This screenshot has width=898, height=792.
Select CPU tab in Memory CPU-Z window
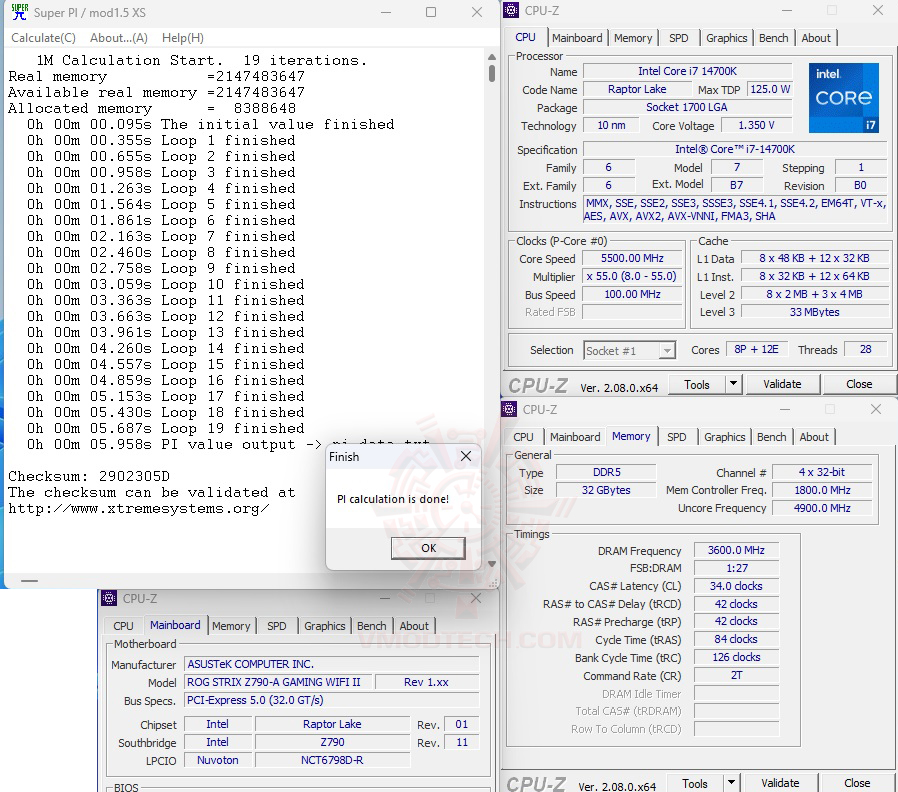click(523, 437)
